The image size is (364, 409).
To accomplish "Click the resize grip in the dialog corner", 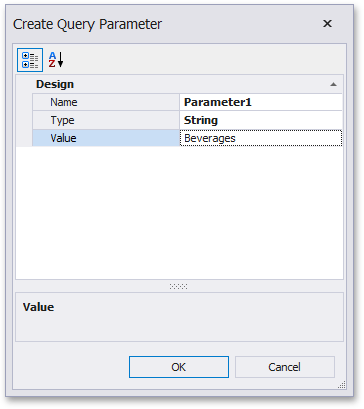I will click(x=342, y=385).
